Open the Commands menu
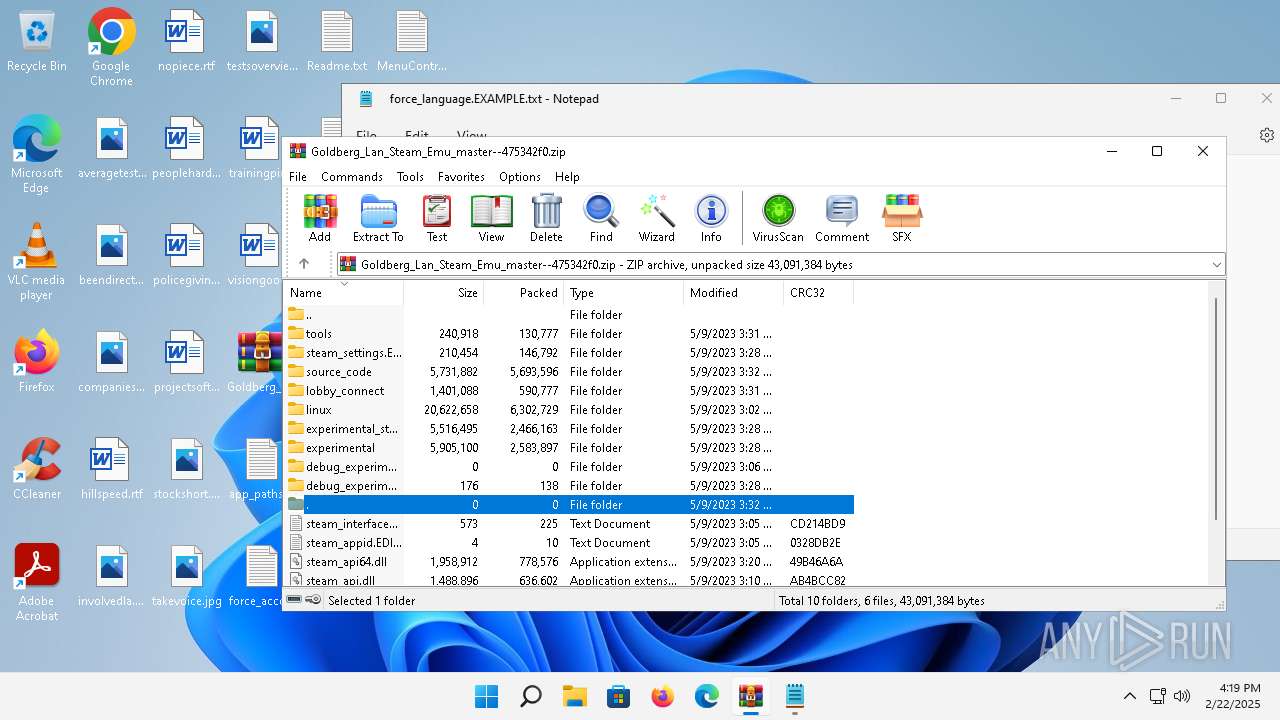Viewport: 1280px width, 720px height. tap(352, 177)
